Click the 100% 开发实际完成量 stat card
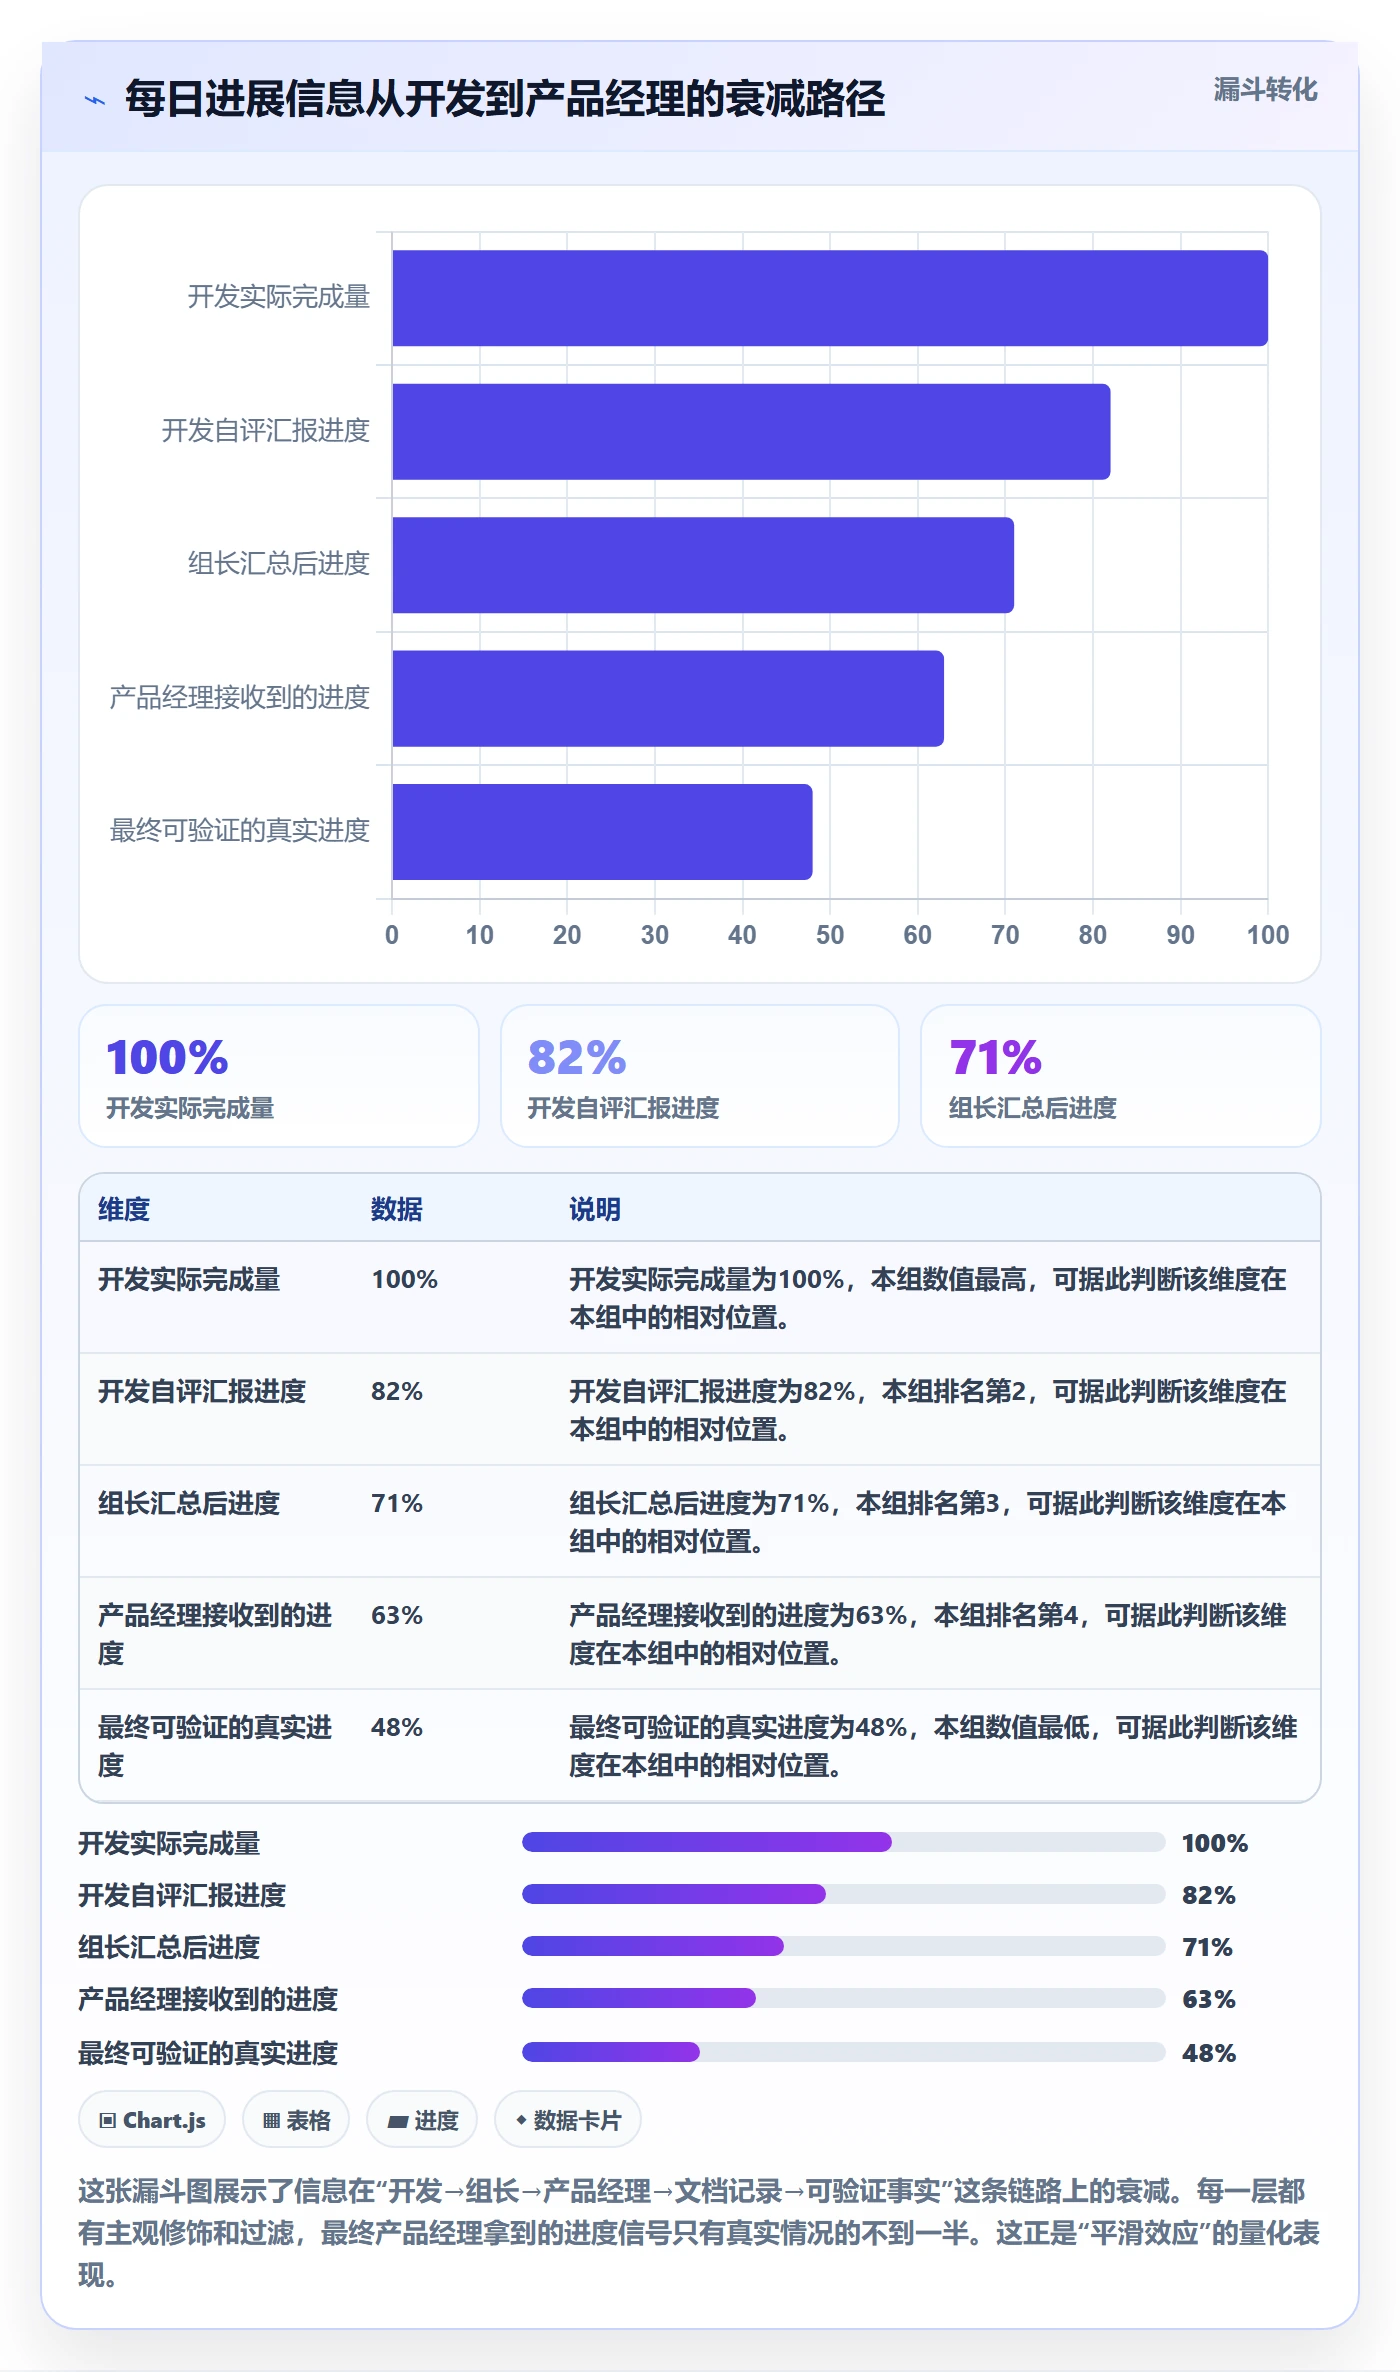The height and width of the screenshot is (2372, 1400). [279, 1076]
